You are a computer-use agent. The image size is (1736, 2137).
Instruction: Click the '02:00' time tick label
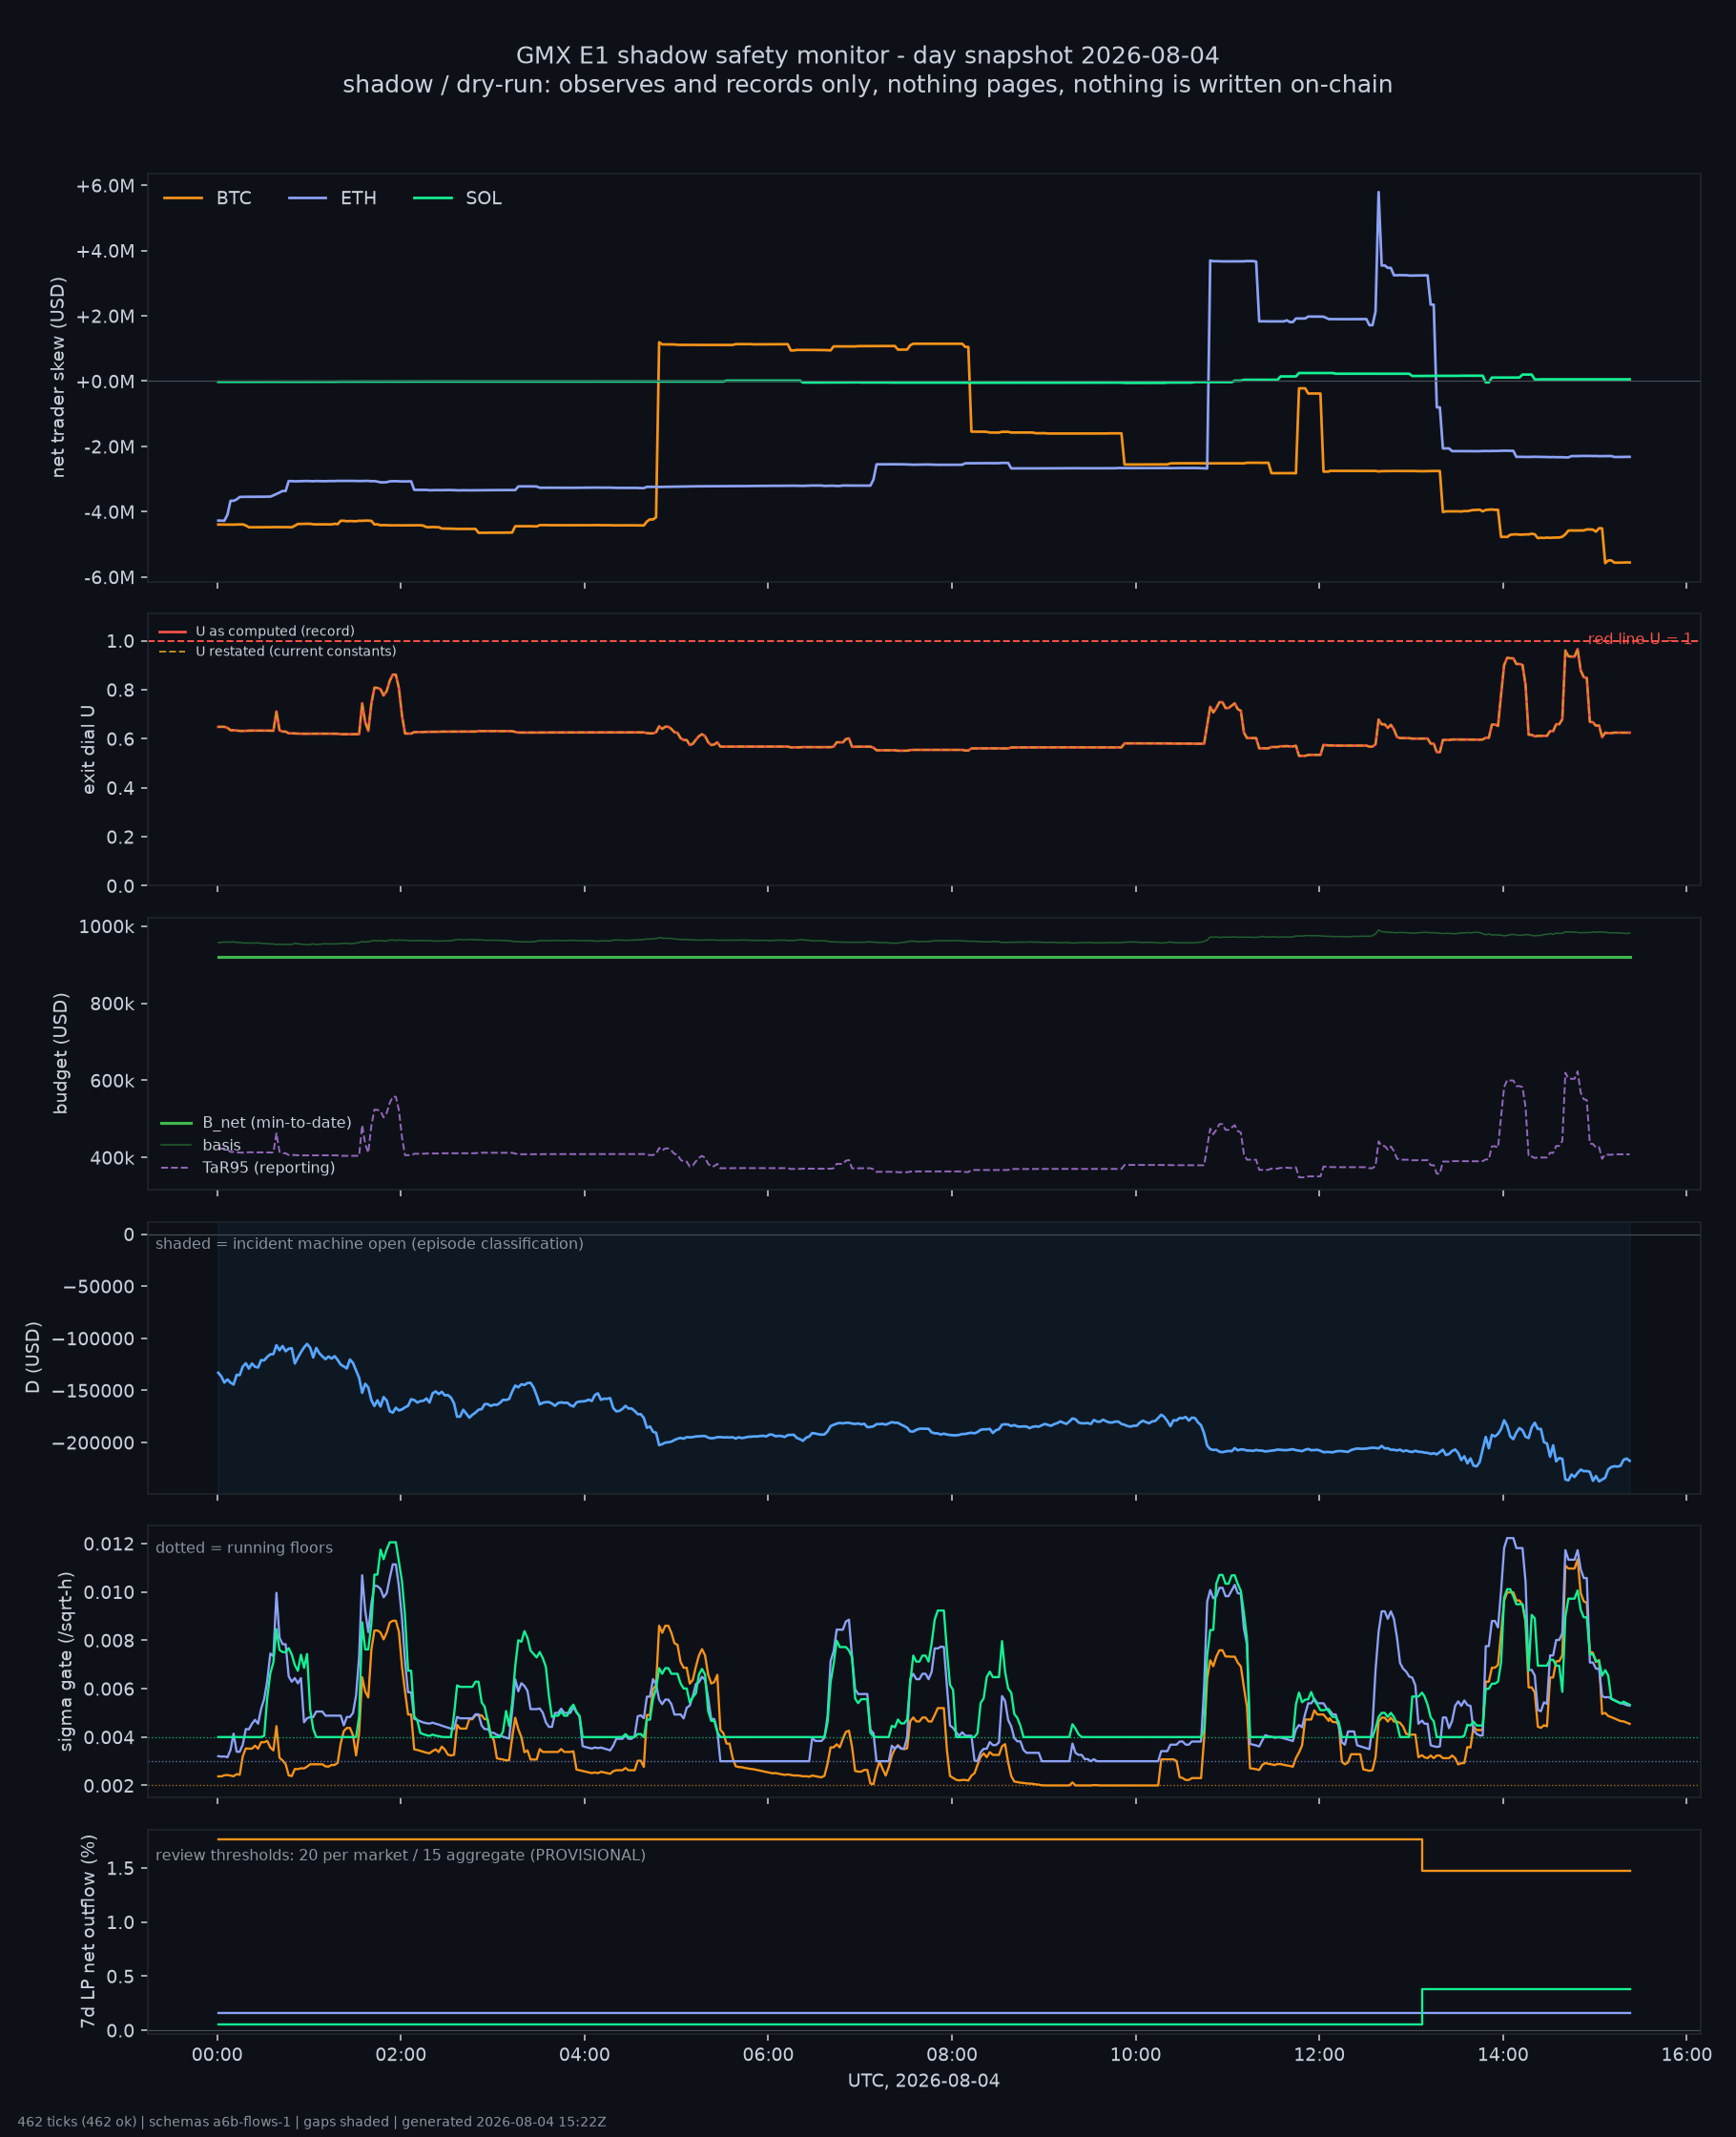tap(401, 2054)
